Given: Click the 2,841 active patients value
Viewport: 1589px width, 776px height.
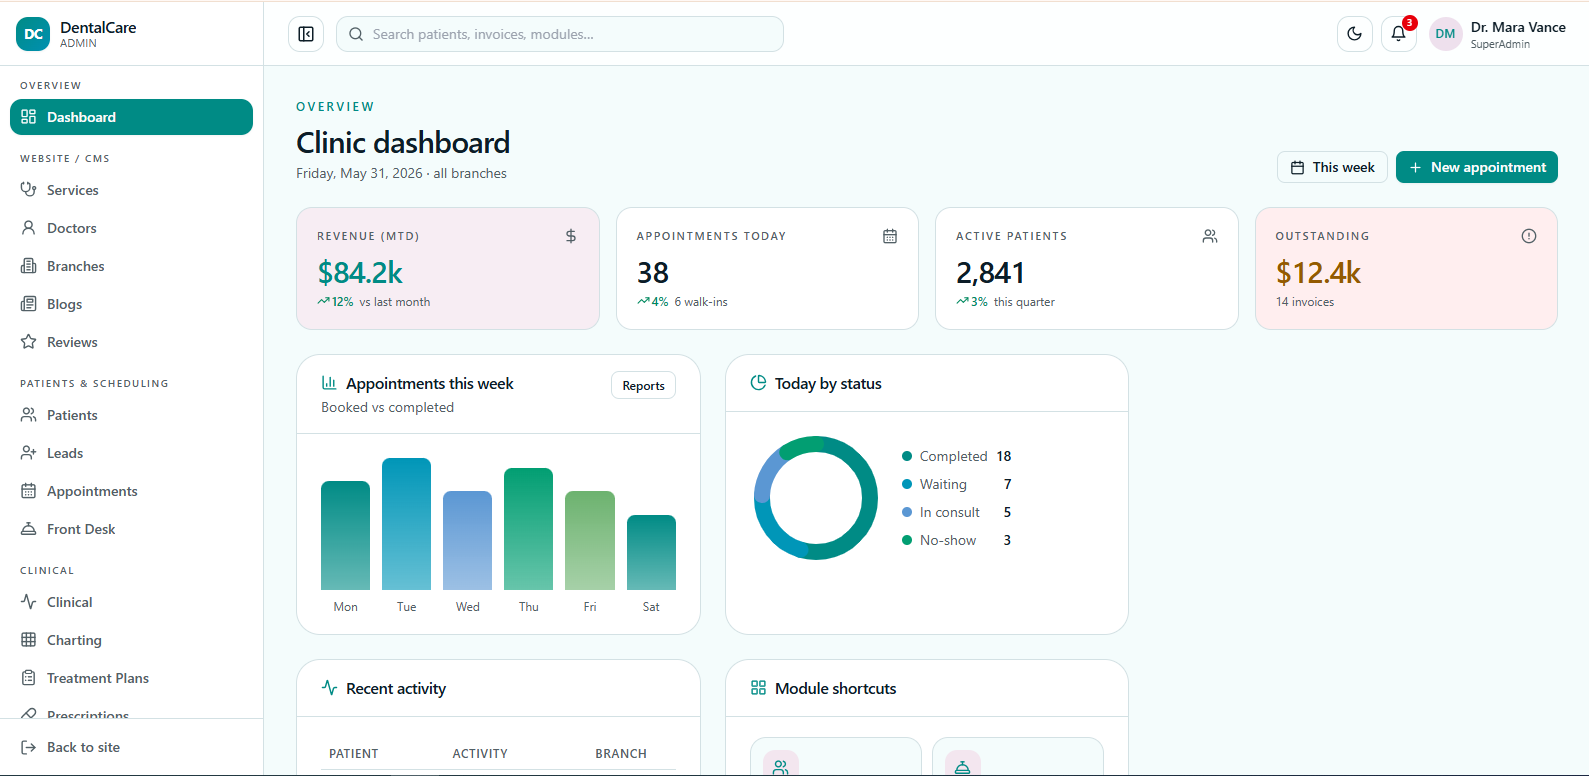Looking at the screenshot, I should pyautogui.click(x=990, y=272).
